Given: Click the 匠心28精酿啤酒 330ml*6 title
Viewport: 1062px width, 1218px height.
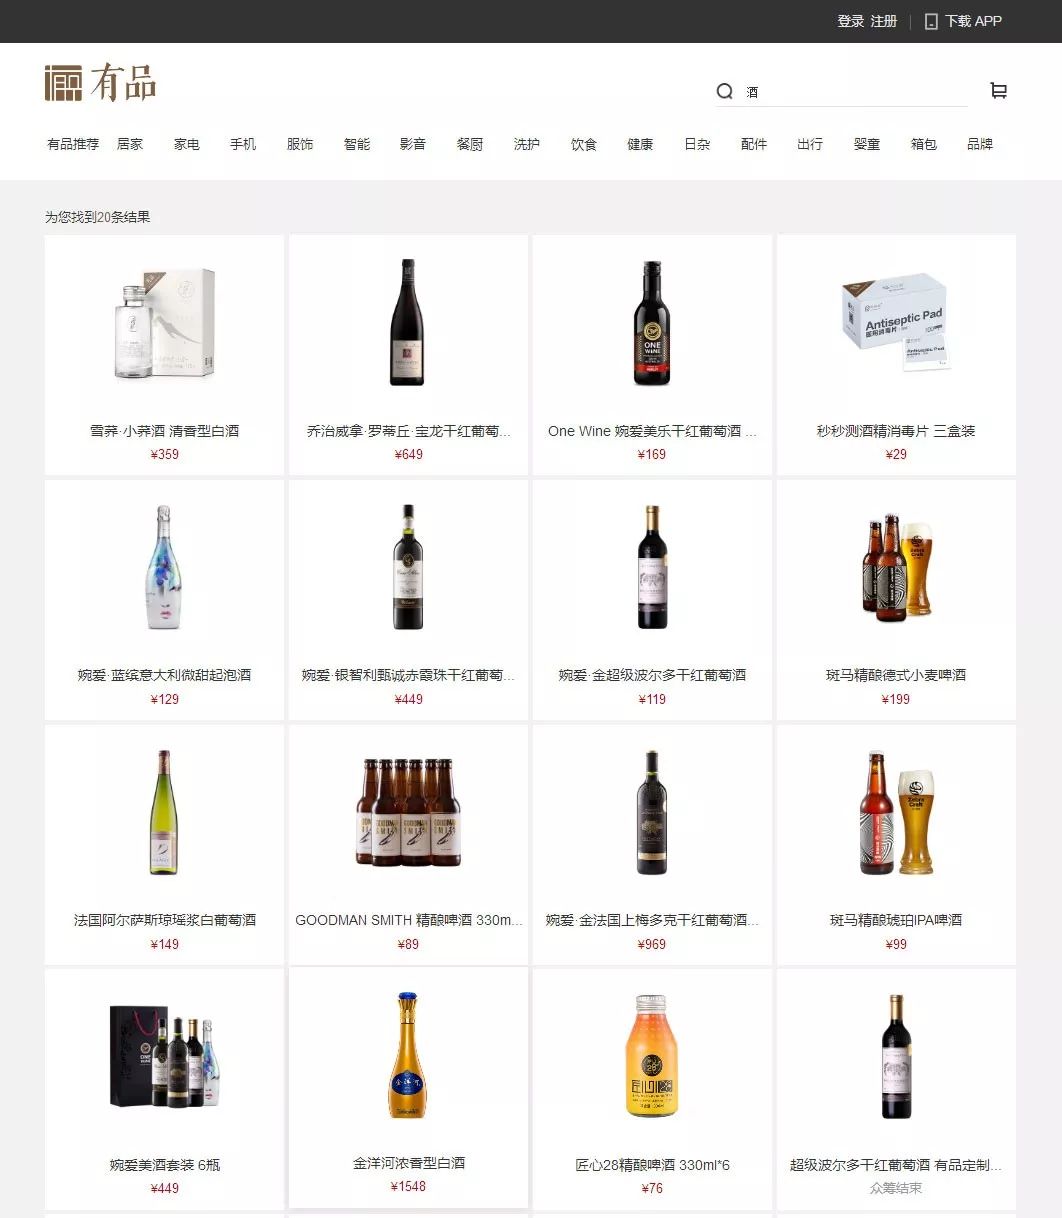Looking at the screenshot, I should tap(652, 1165).
